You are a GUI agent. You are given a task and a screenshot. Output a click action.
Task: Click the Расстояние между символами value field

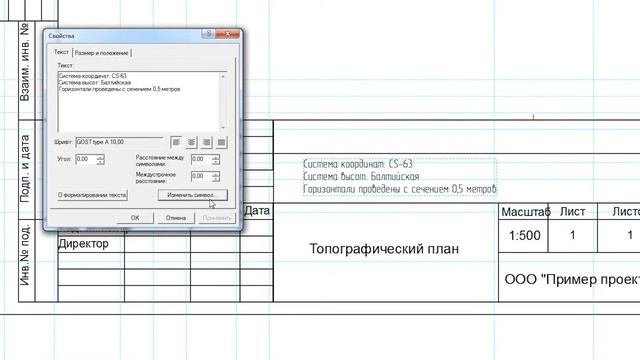coord(201,159)
